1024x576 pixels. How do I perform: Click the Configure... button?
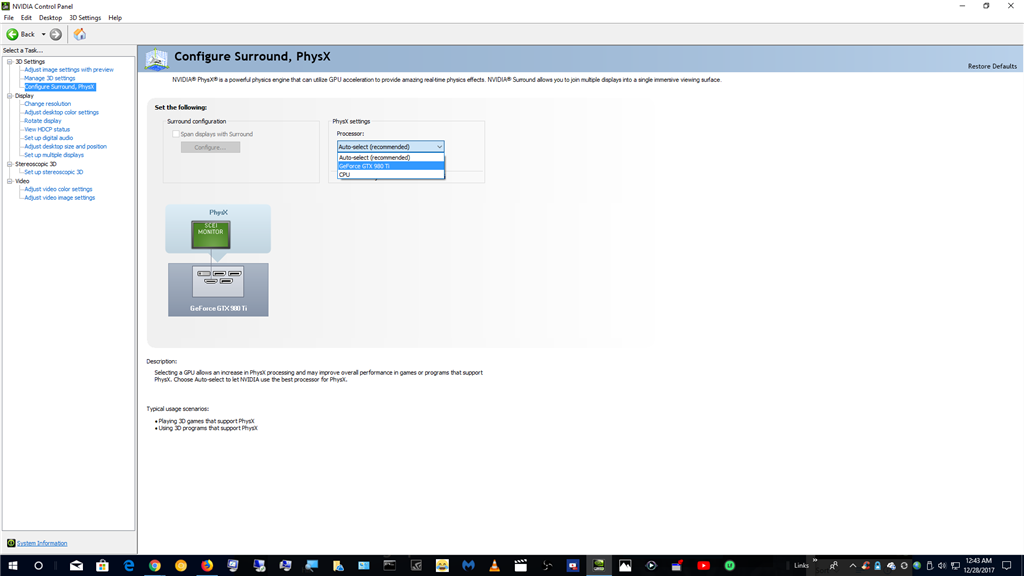point(210,147)
